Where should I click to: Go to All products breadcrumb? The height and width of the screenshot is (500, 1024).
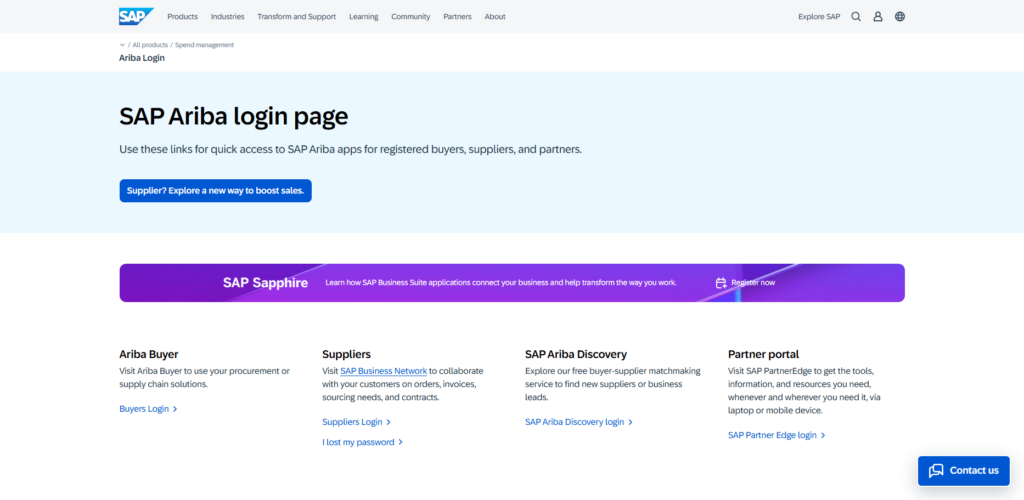point(150,45)
